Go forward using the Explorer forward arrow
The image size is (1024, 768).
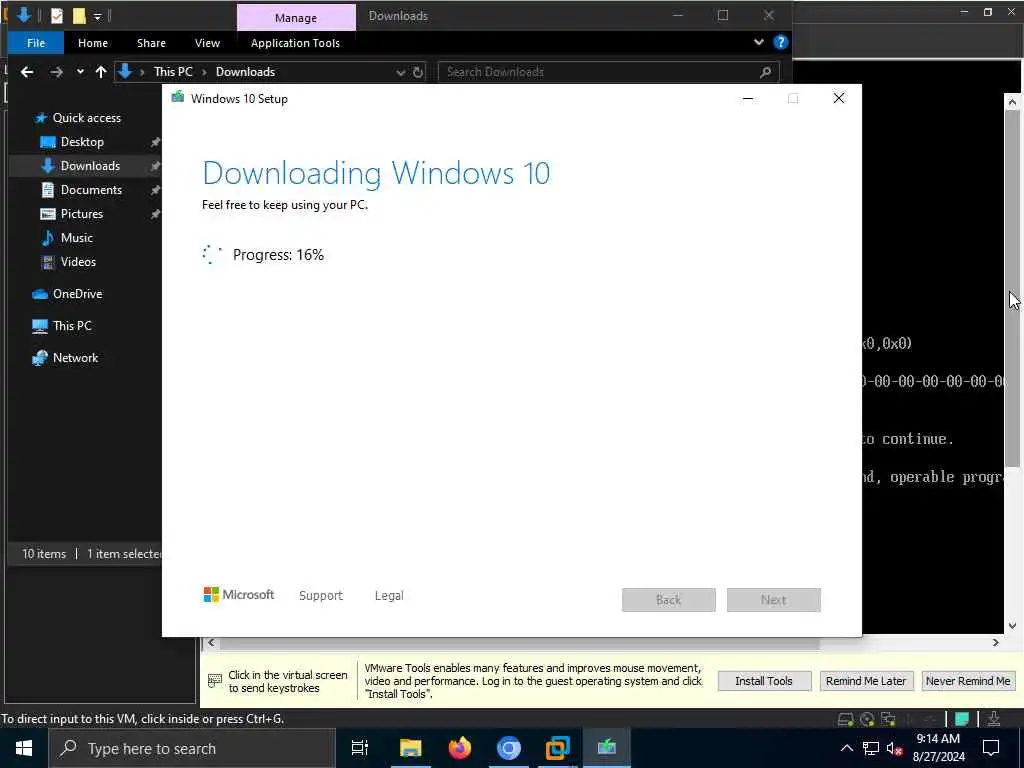(x=57, y=72)
